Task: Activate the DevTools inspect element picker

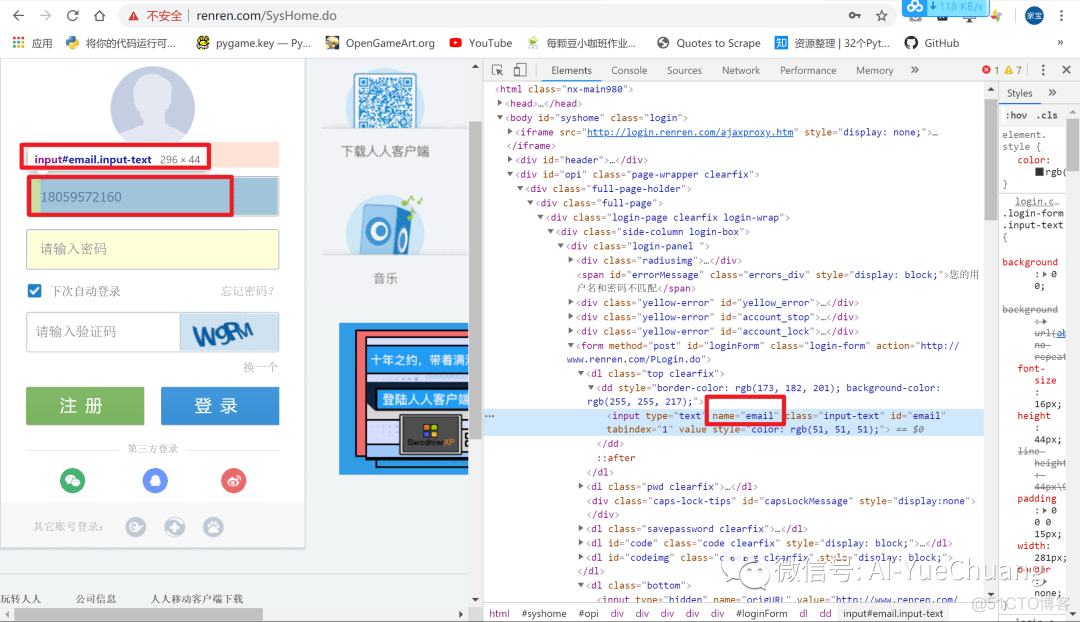Action: 497,70
